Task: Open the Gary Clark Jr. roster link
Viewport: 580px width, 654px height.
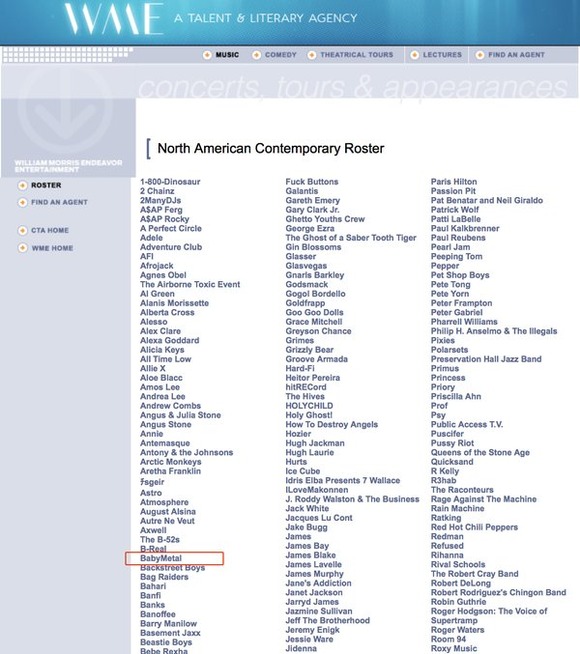Action: coord(312,210)
